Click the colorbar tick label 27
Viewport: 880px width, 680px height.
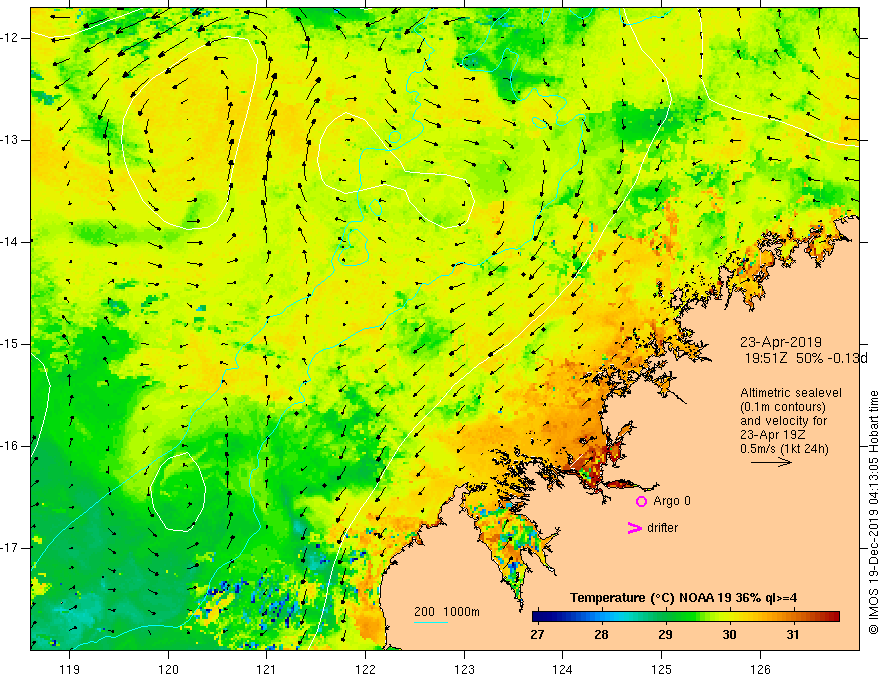[537, 635]
